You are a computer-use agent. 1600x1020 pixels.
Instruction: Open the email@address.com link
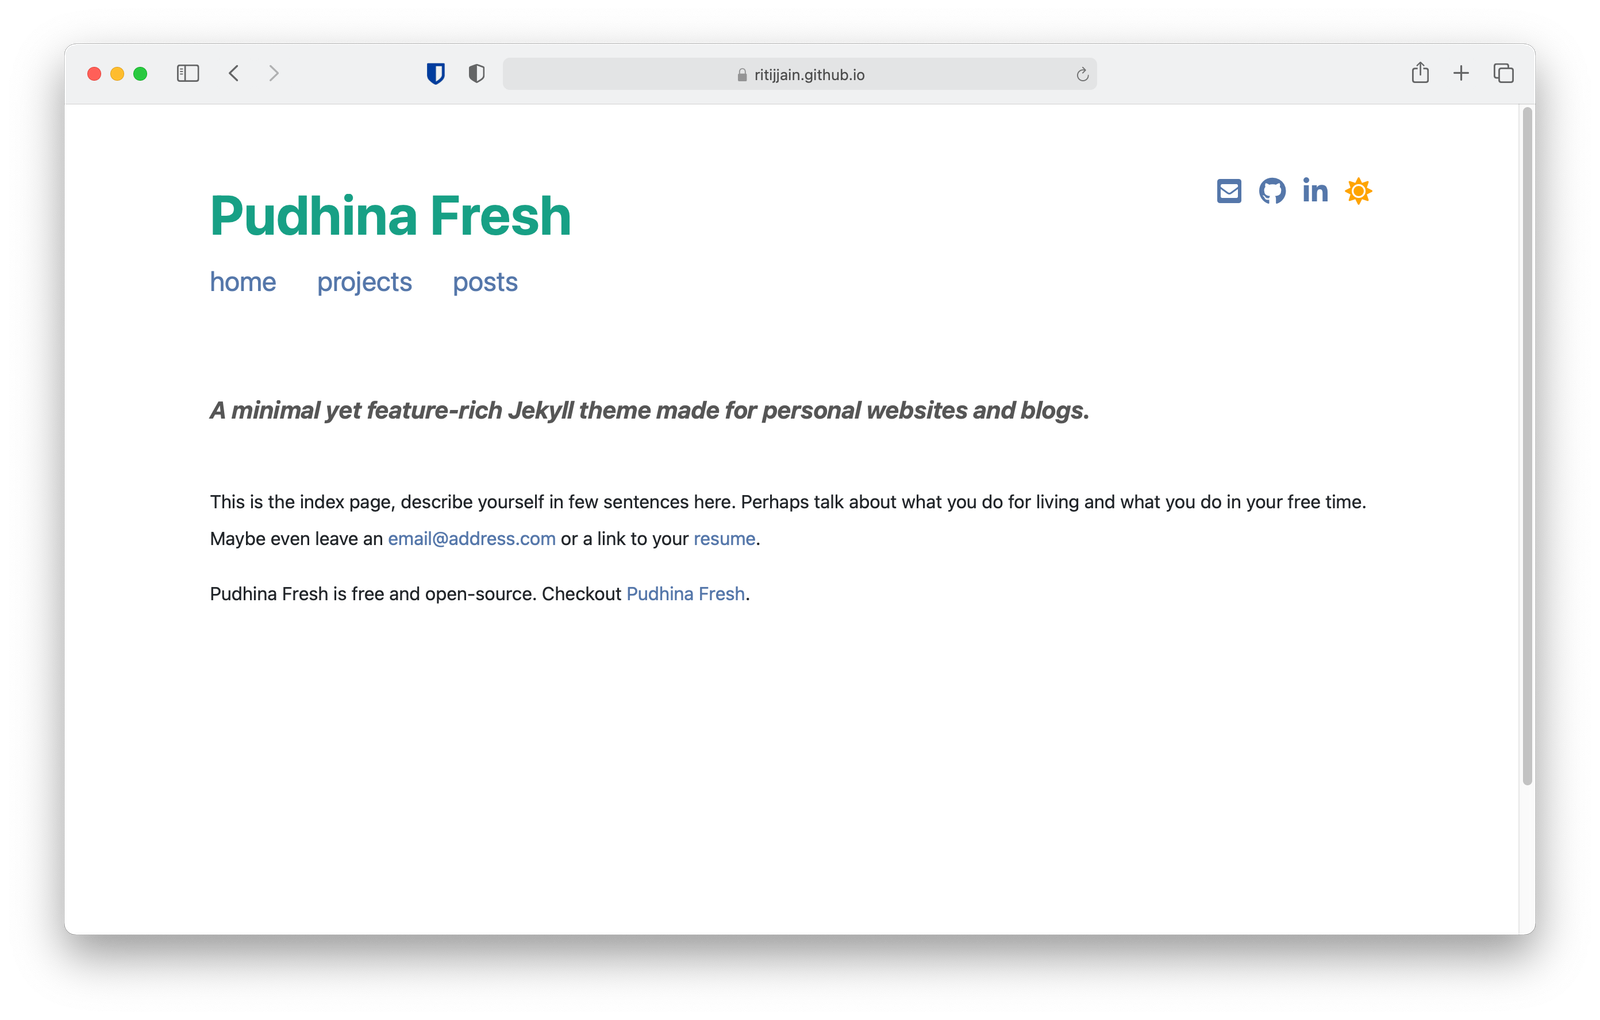tap(472, 538)
